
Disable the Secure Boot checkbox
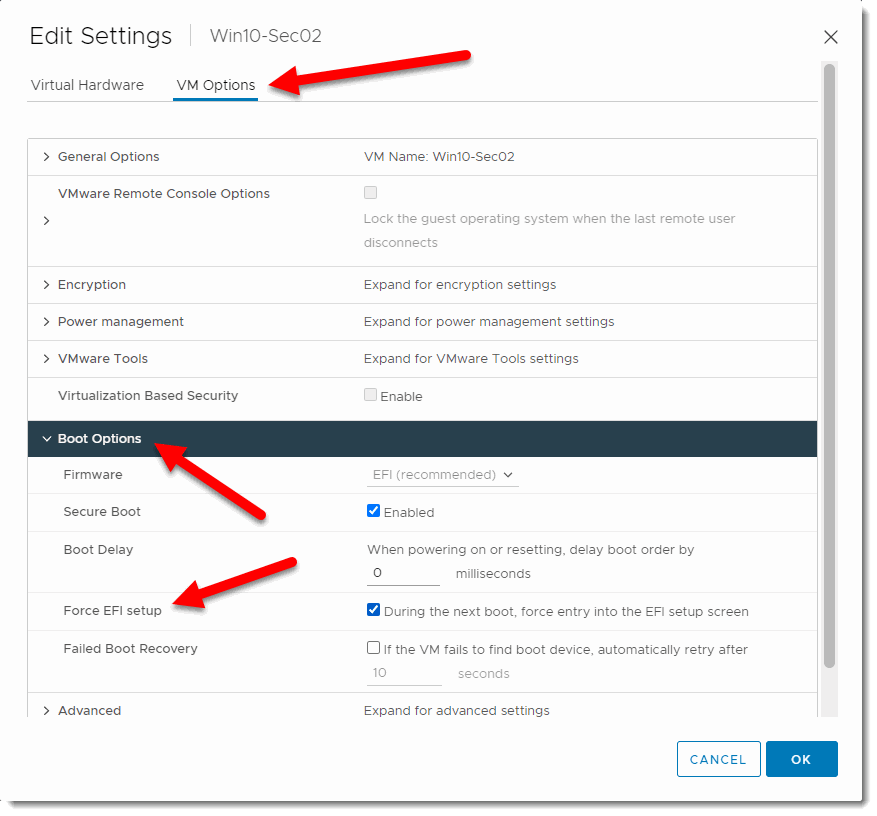373,510
